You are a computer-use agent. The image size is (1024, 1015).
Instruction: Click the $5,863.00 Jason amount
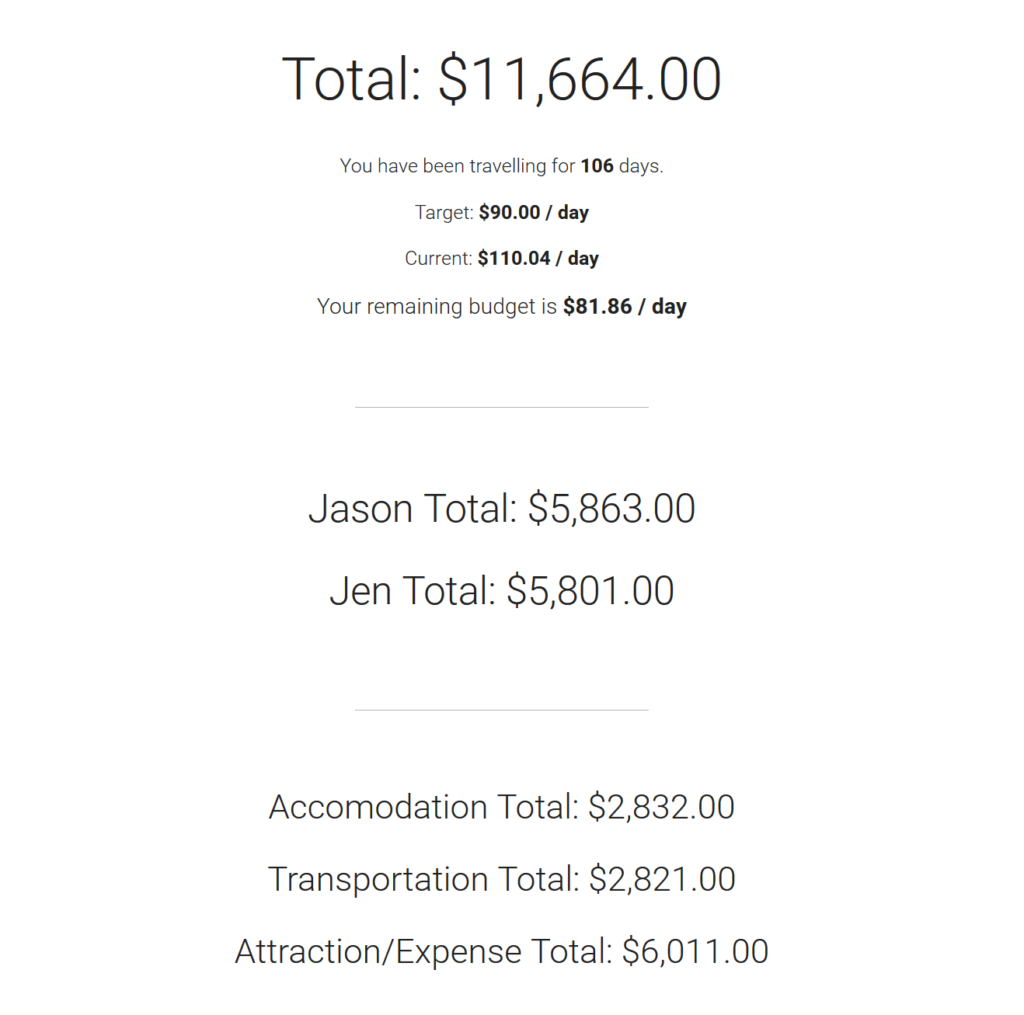click(611, 509)
